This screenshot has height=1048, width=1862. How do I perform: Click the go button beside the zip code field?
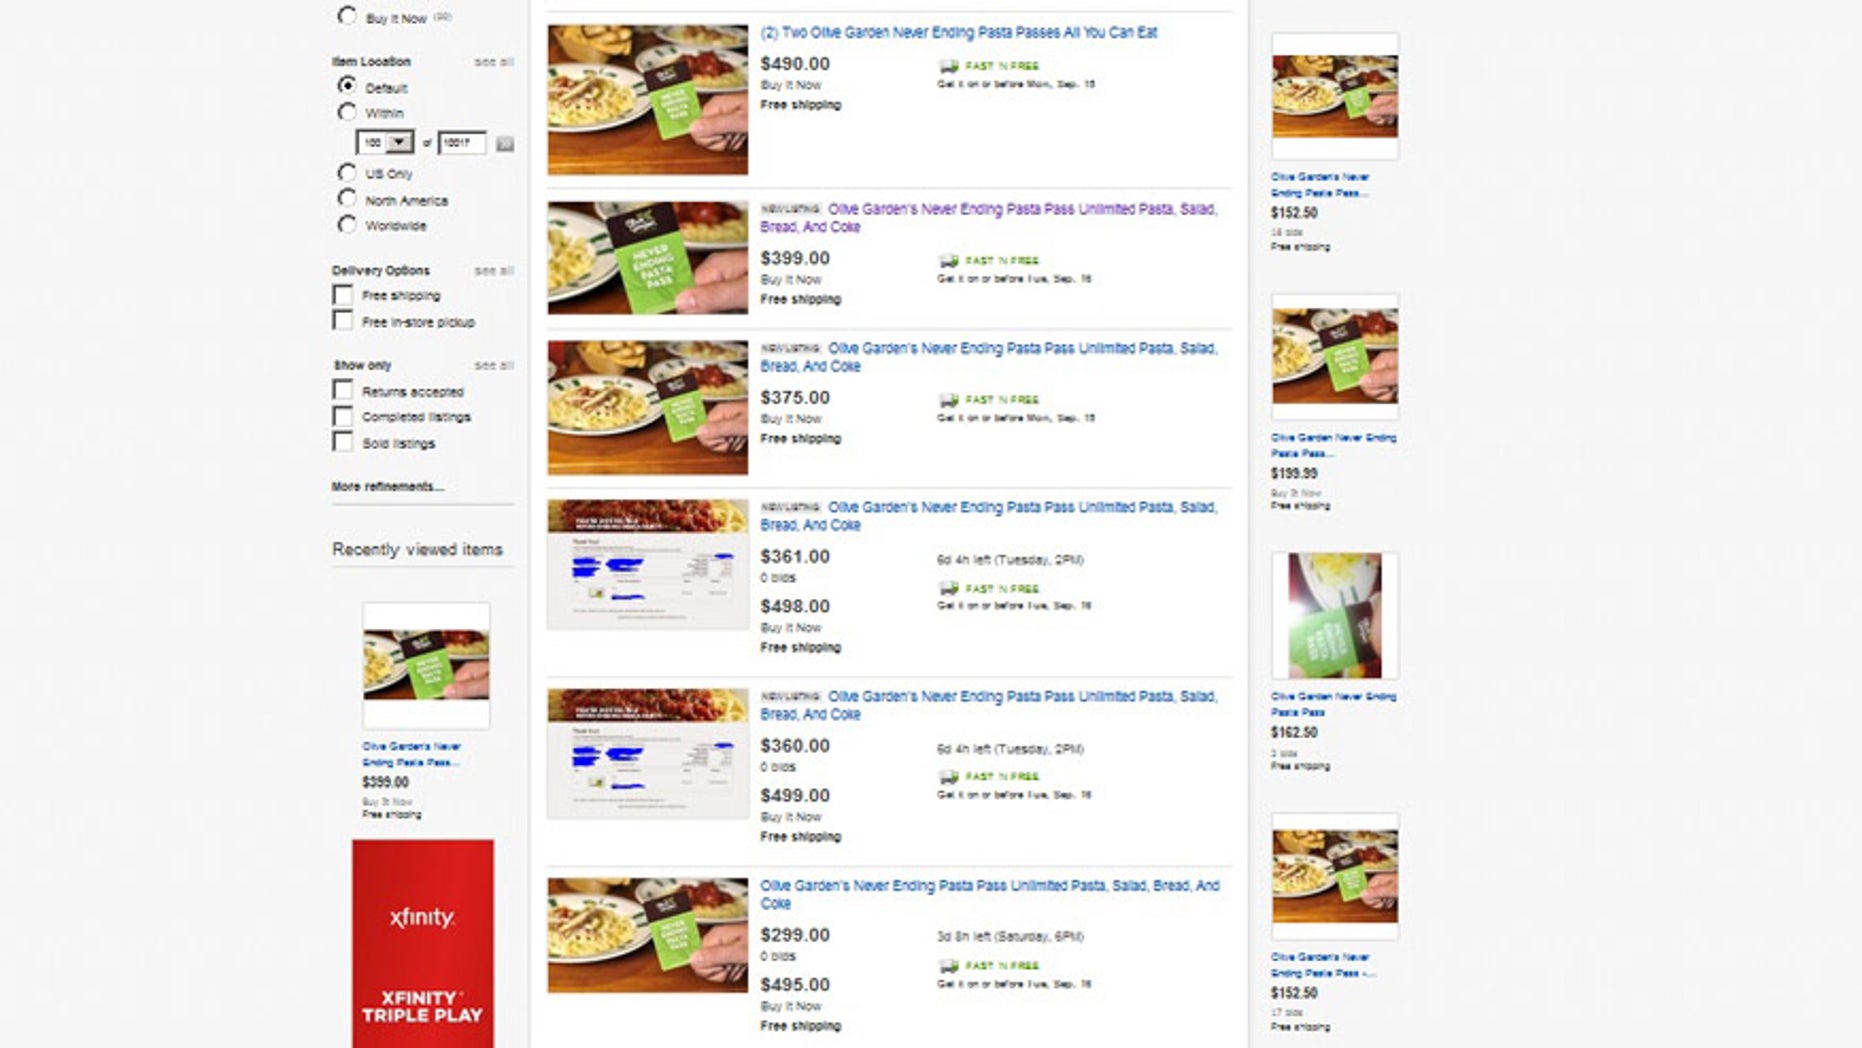tap(505, 143)
